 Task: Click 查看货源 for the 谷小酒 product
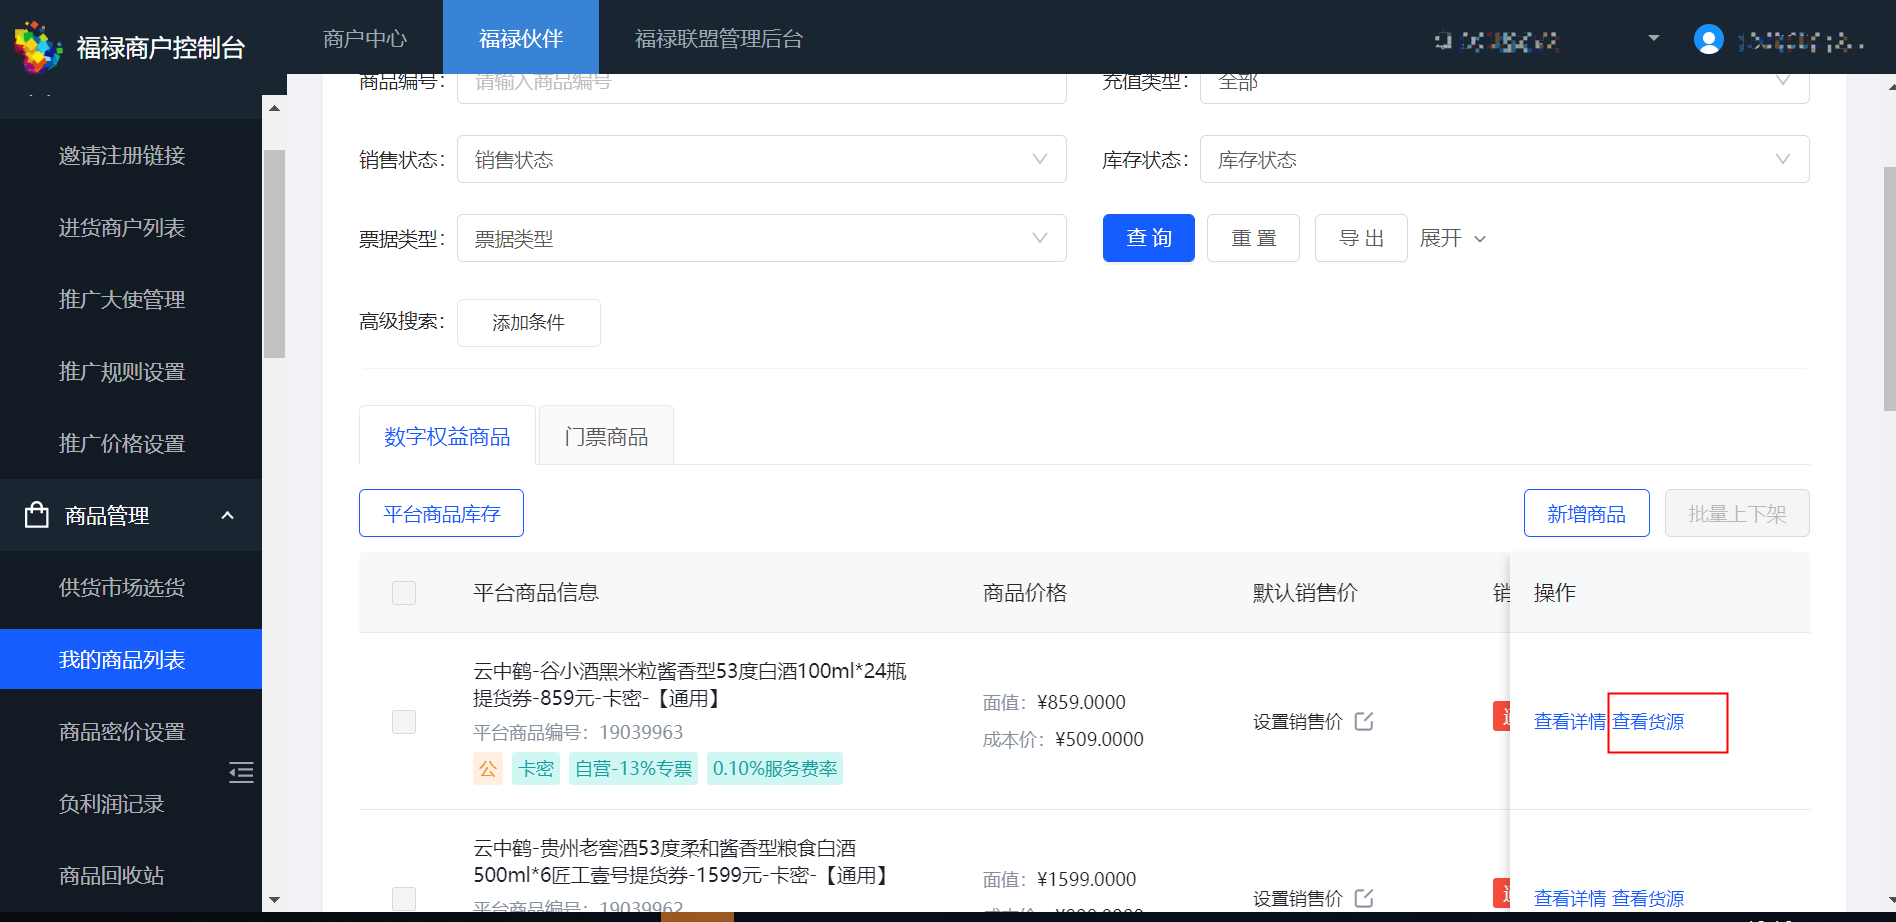pyautogui.click(x=1648, y=721)
